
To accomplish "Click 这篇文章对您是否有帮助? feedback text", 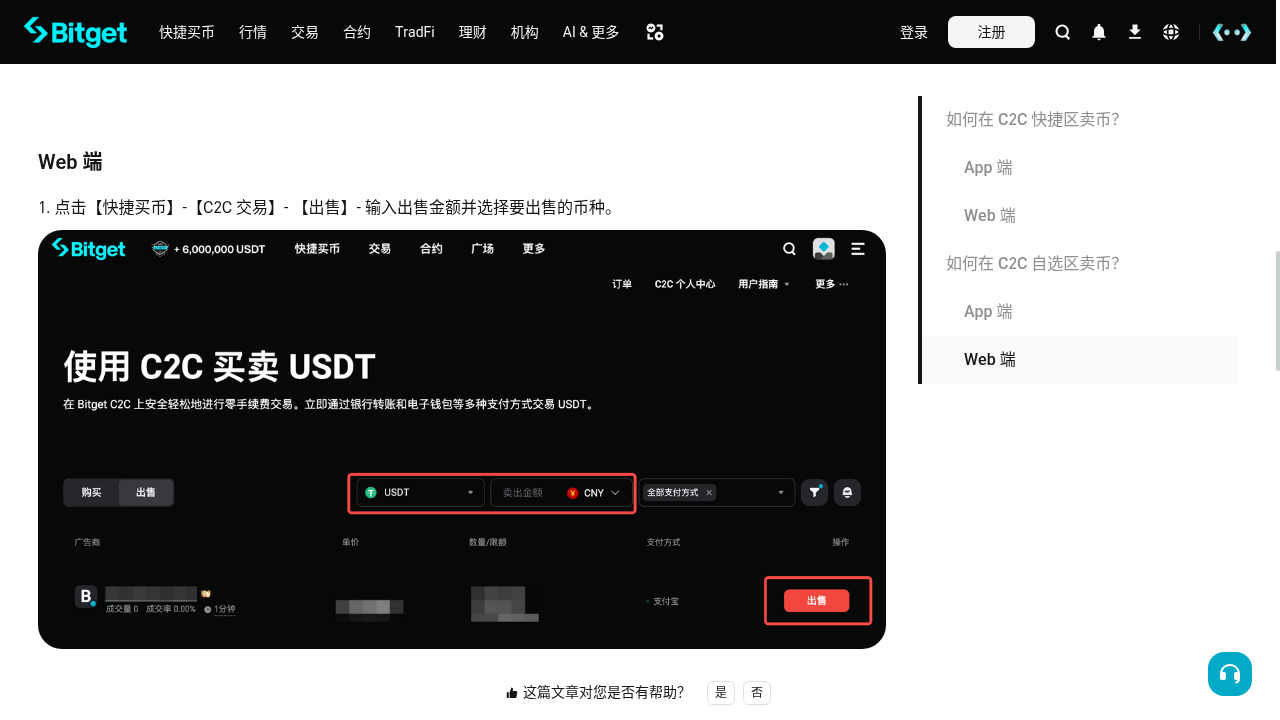I will coord(603,693).
